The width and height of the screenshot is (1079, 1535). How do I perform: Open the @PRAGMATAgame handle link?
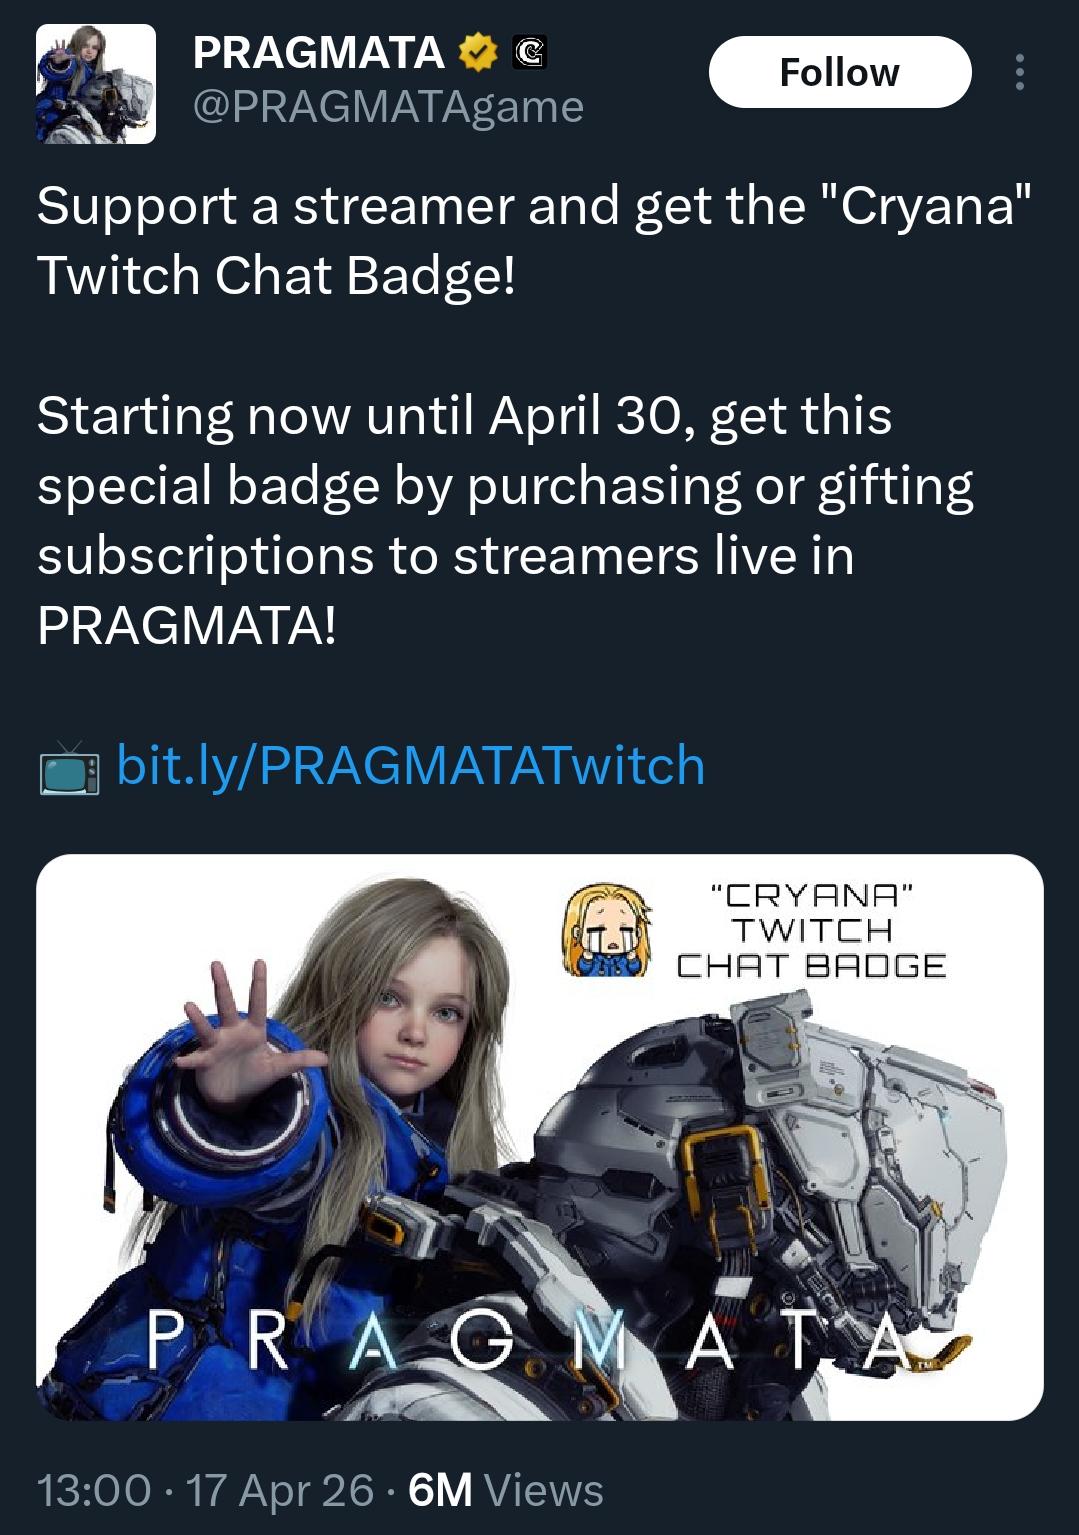[387, 106]
